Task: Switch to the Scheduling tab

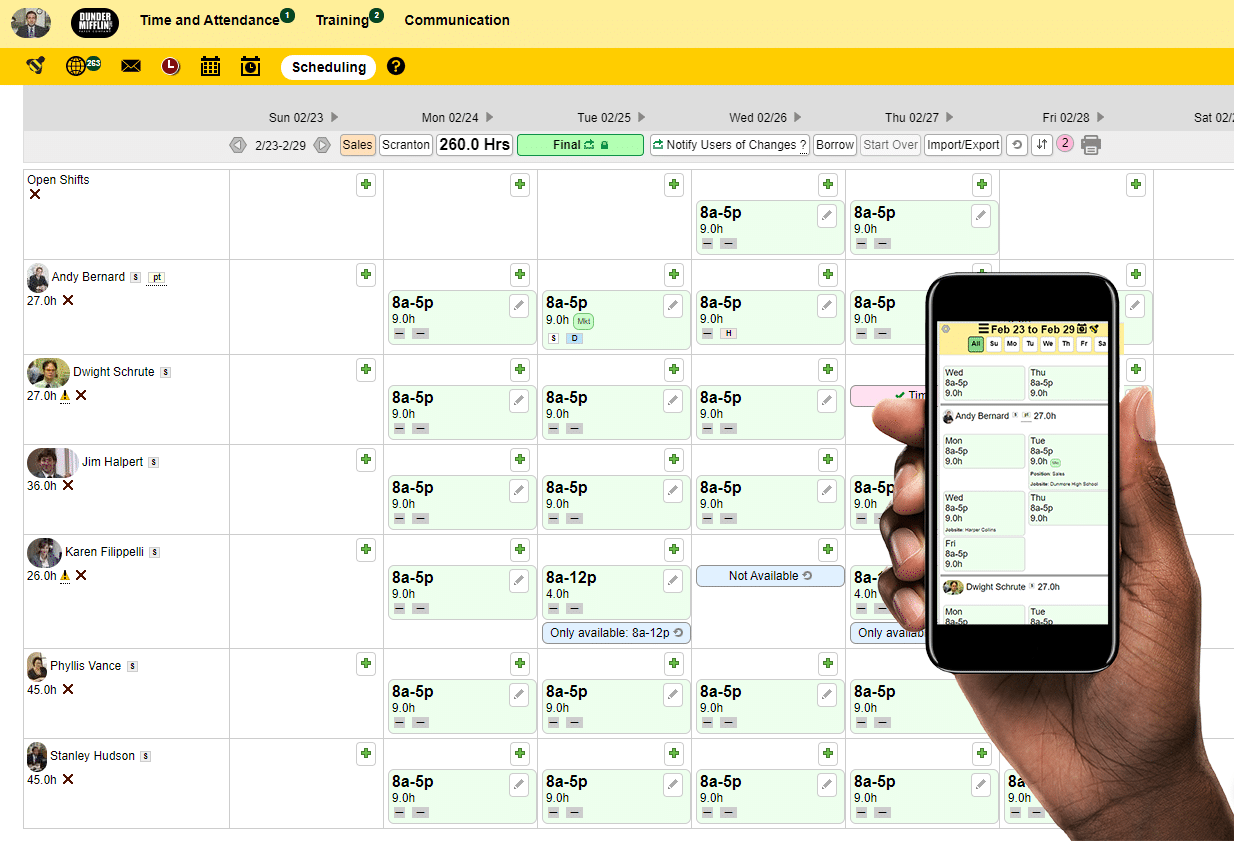Action: tap(328, 67)
